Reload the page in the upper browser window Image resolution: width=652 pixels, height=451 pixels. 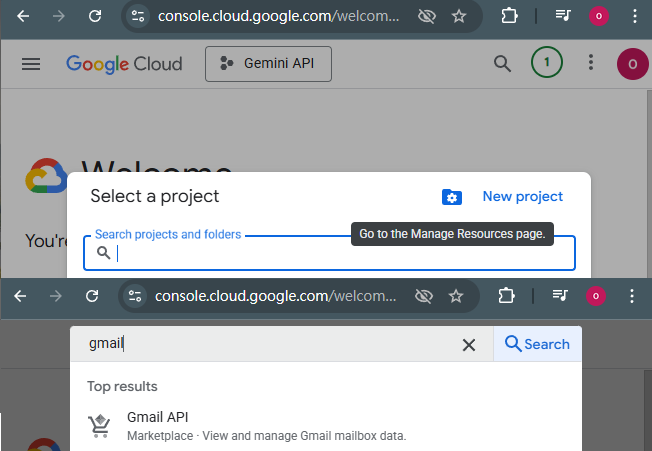point(95,16)
